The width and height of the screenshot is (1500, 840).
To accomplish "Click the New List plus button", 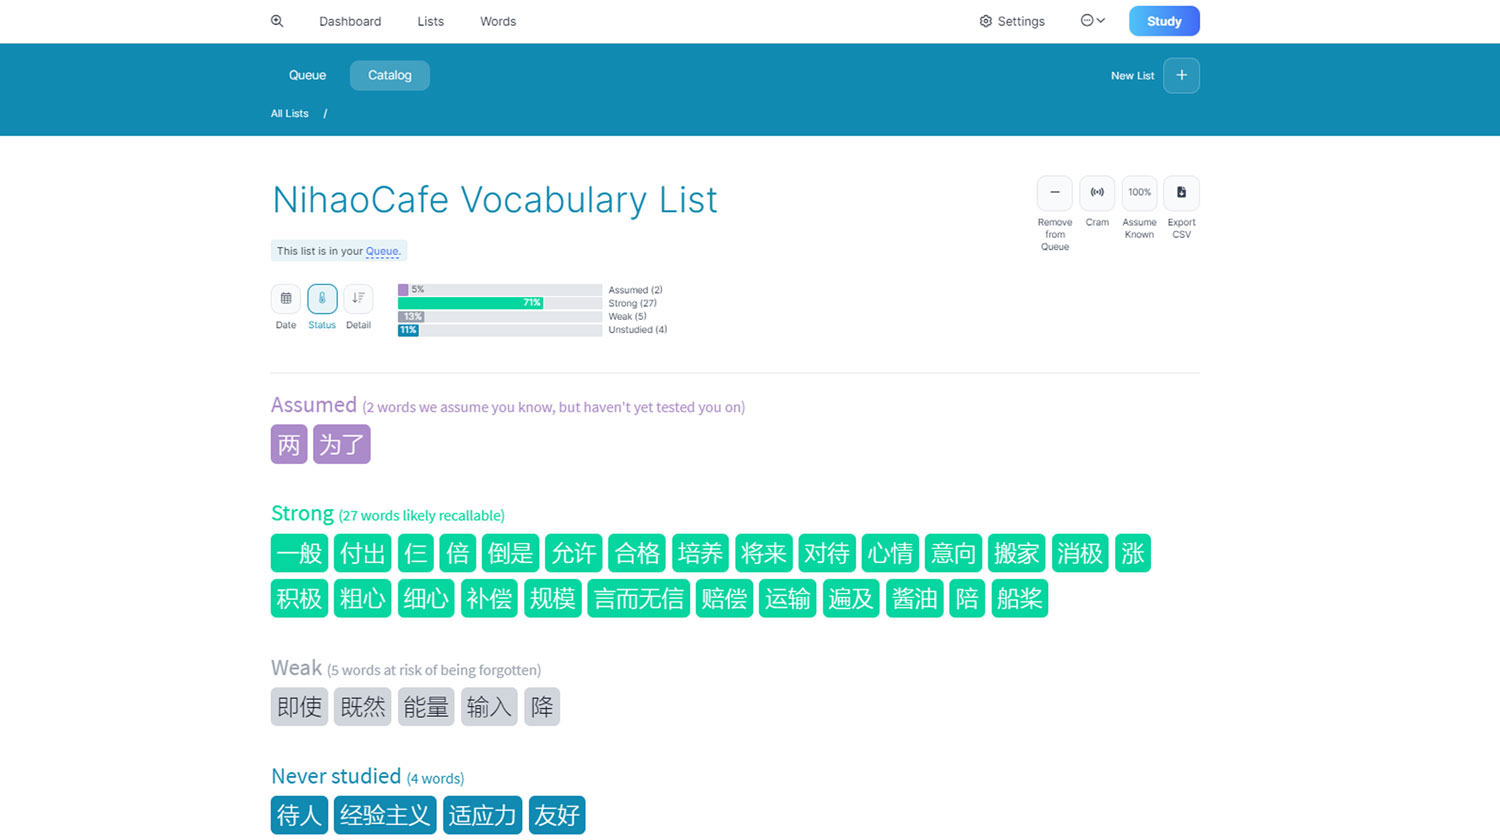I will [x=1181, y=75].
